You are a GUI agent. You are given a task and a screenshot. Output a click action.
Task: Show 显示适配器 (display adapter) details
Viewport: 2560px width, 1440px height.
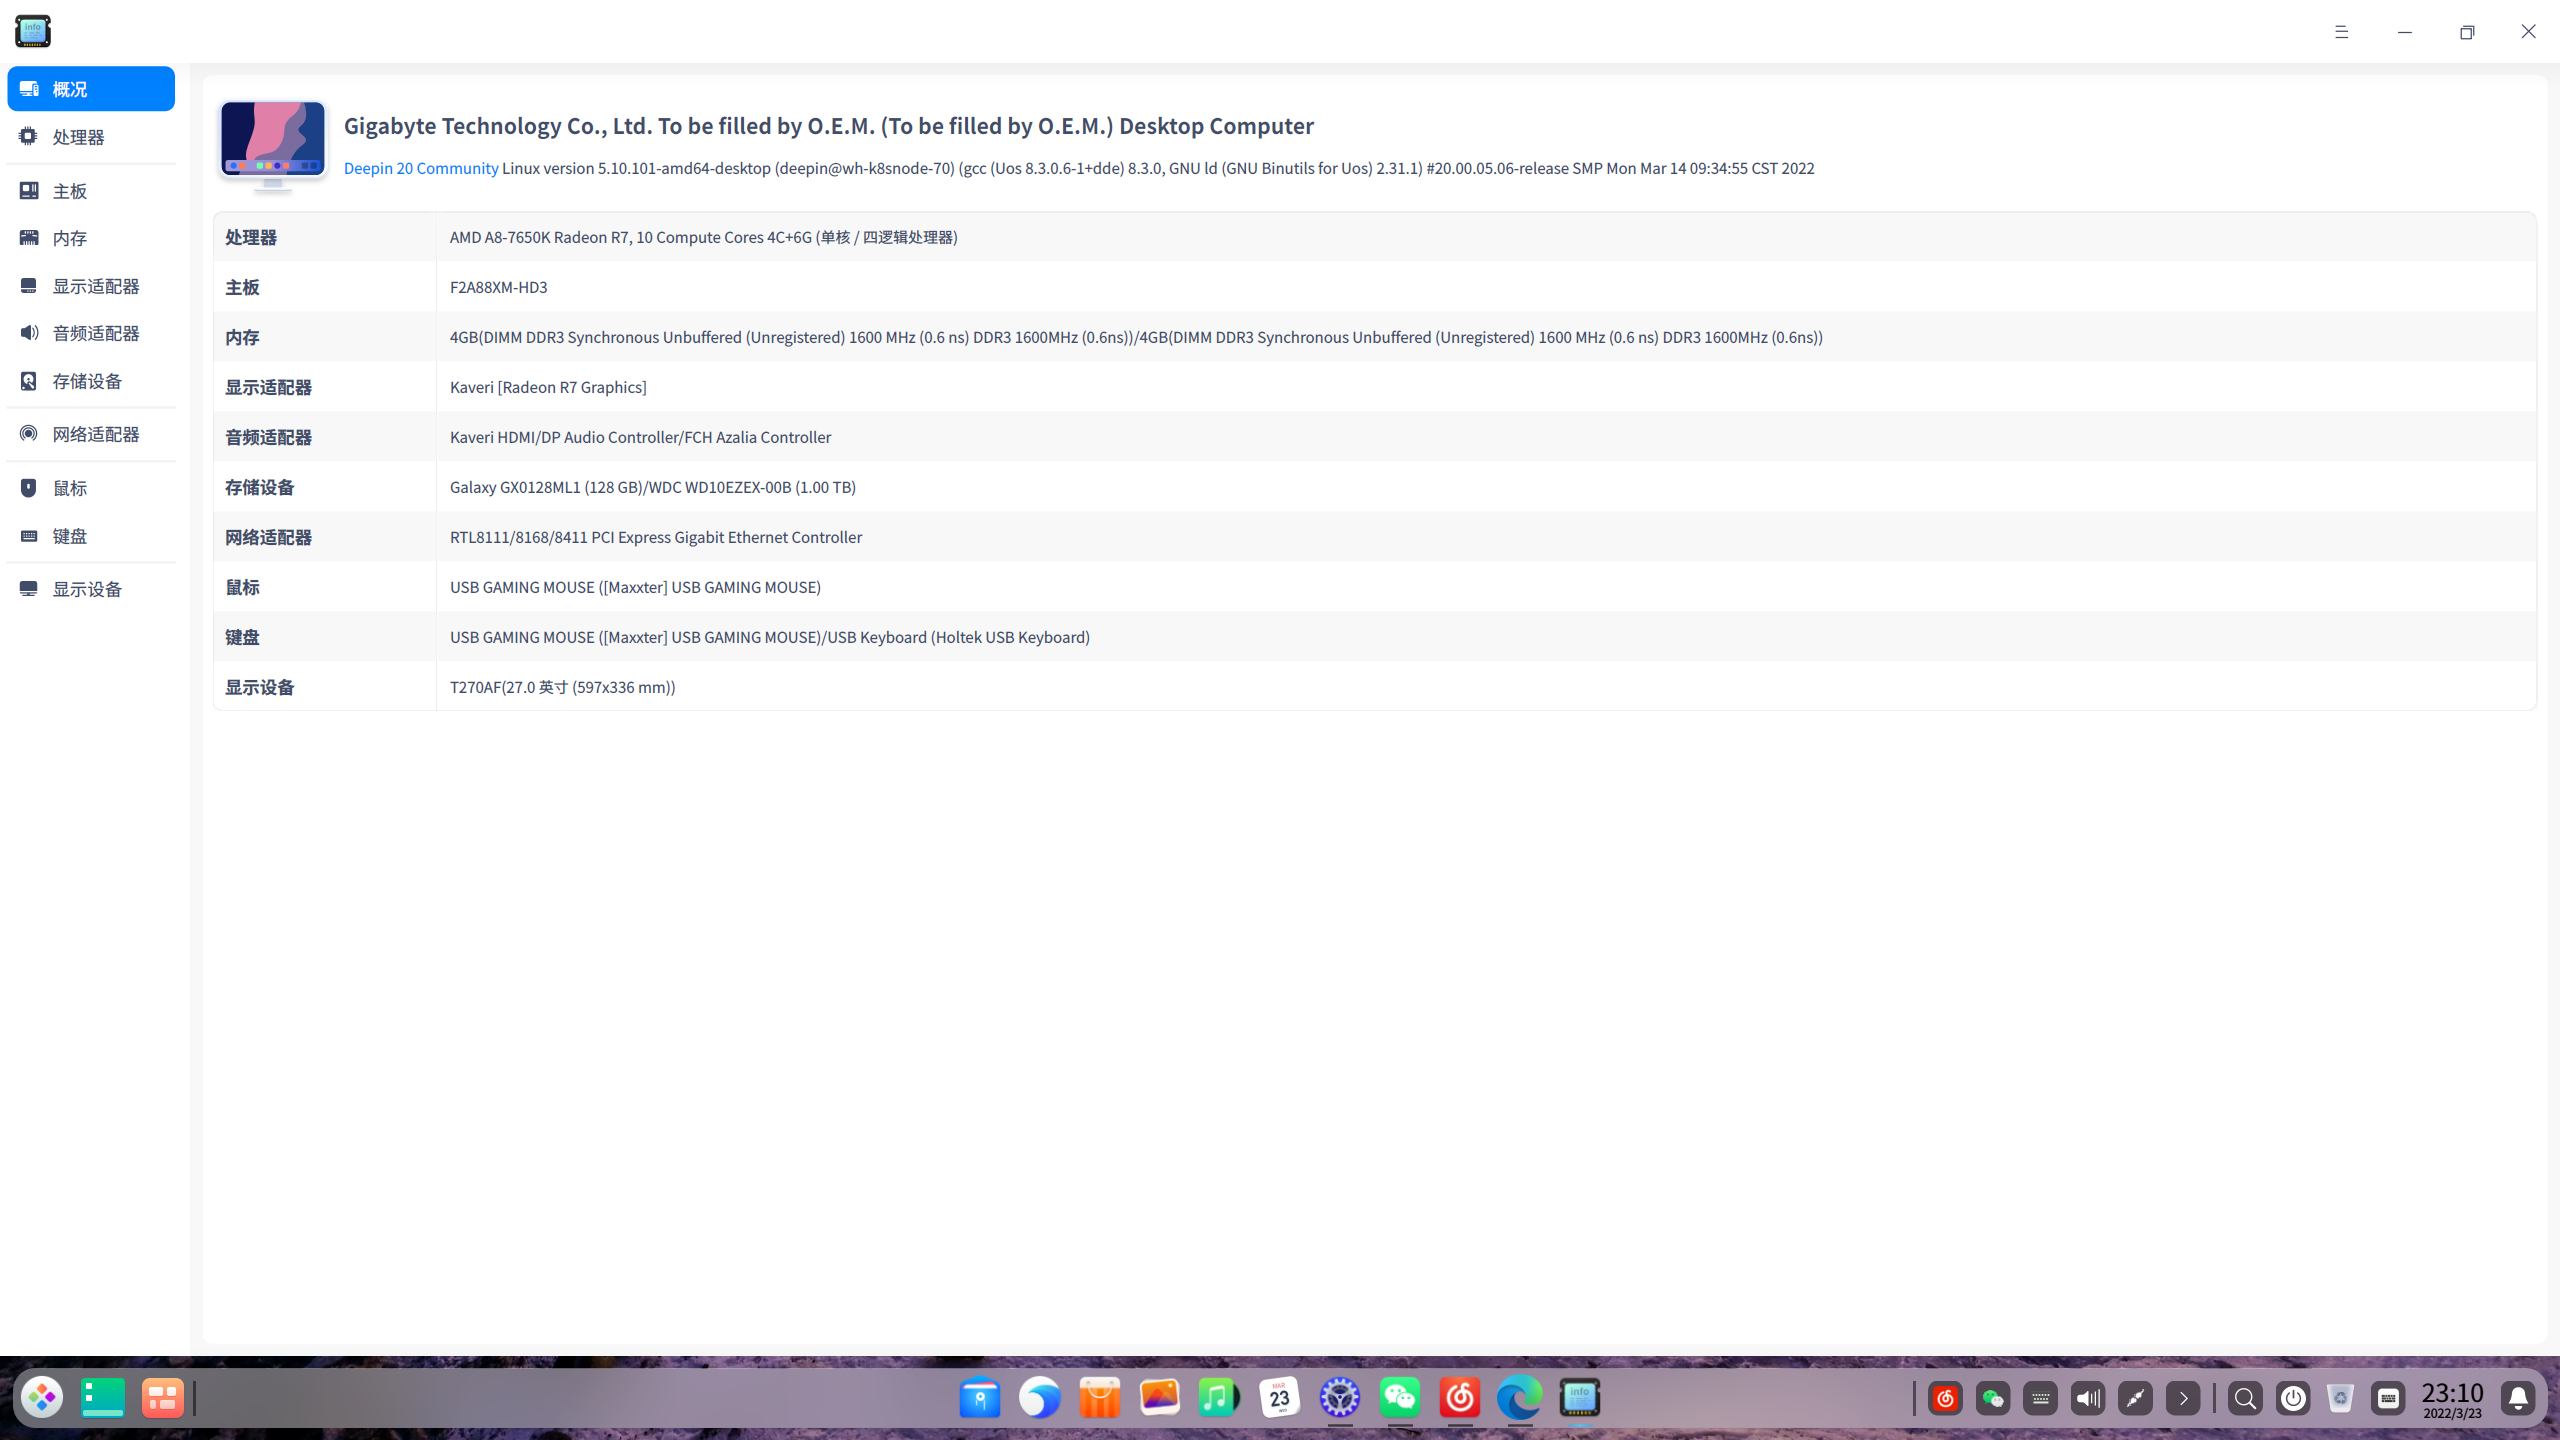point(95,286)
